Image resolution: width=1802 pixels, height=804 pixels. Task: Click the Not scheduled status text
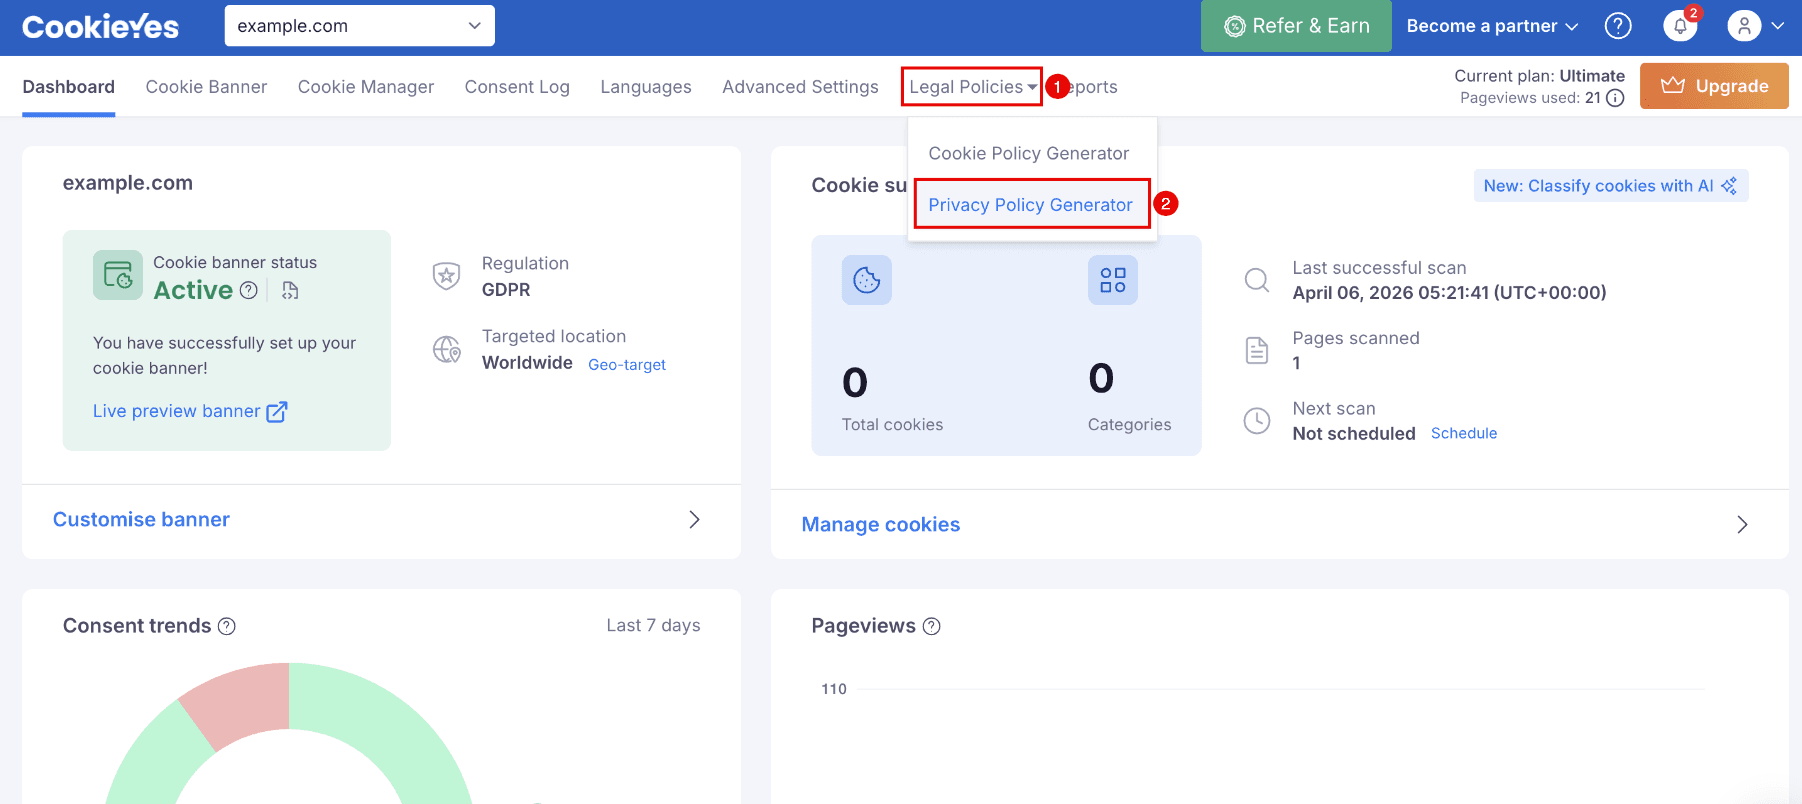[x=1354, y=433]
